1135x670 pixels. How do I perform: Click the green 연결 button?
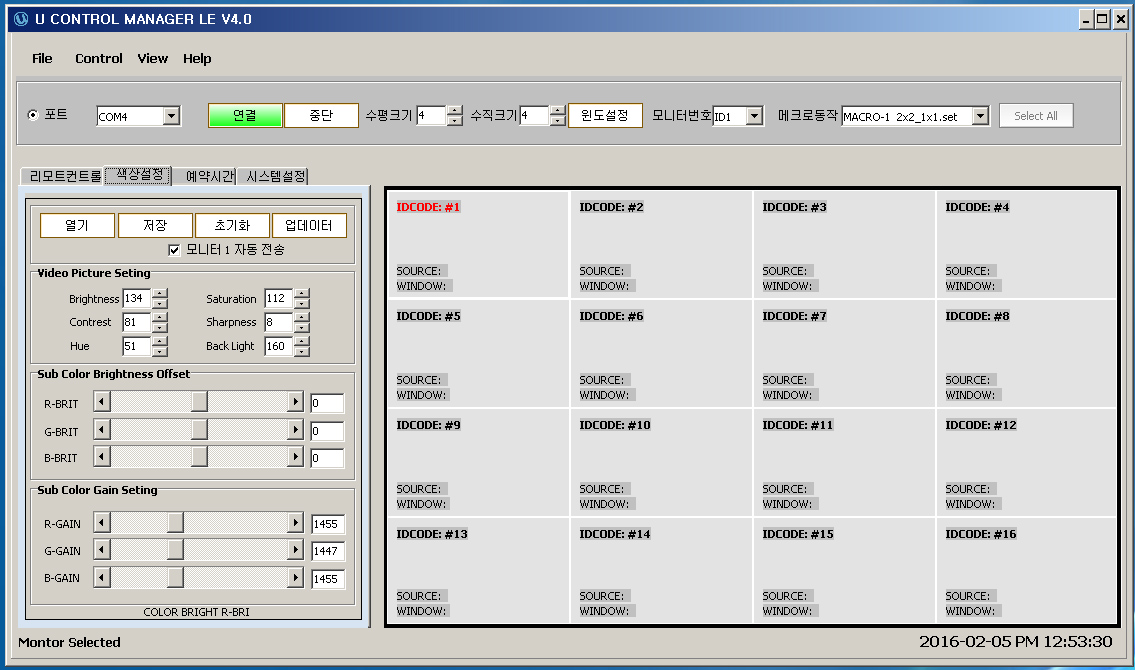[245, 115]
